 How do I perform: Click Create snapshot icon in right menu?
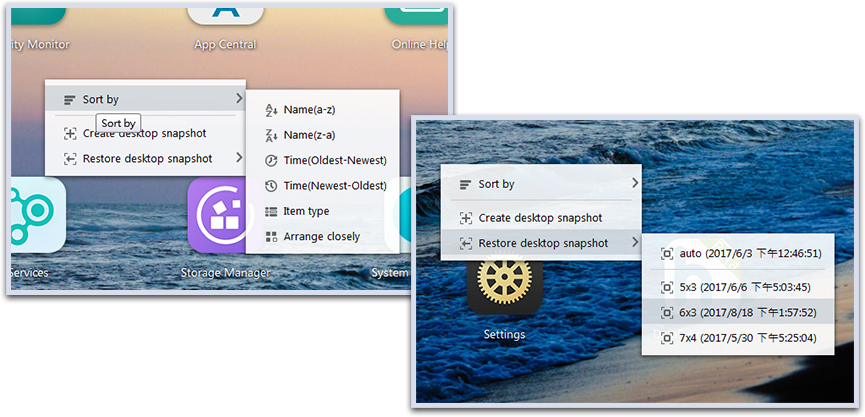466,218
